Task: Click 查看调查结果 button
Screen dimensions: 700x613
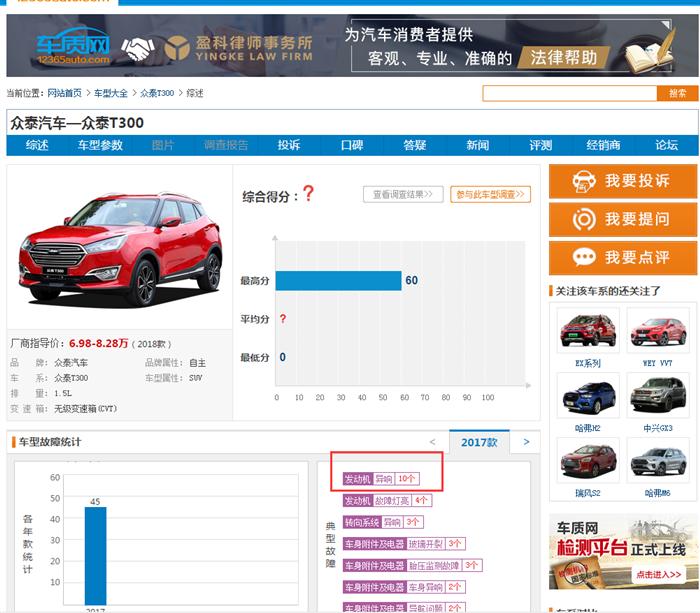Action: point(403,195)
